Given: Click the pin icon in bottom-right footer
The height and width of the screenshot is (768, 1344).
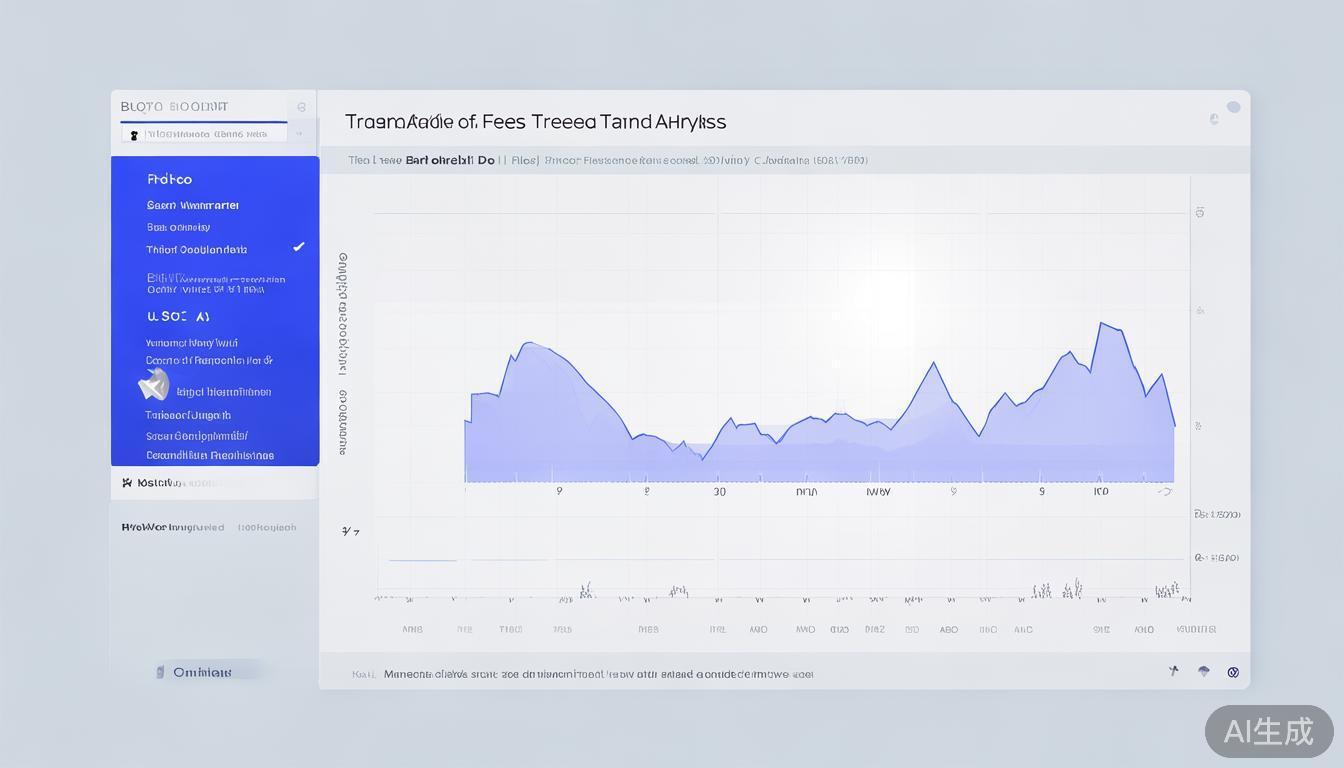Looking at the screenshot, I should tap(1174, 672).
